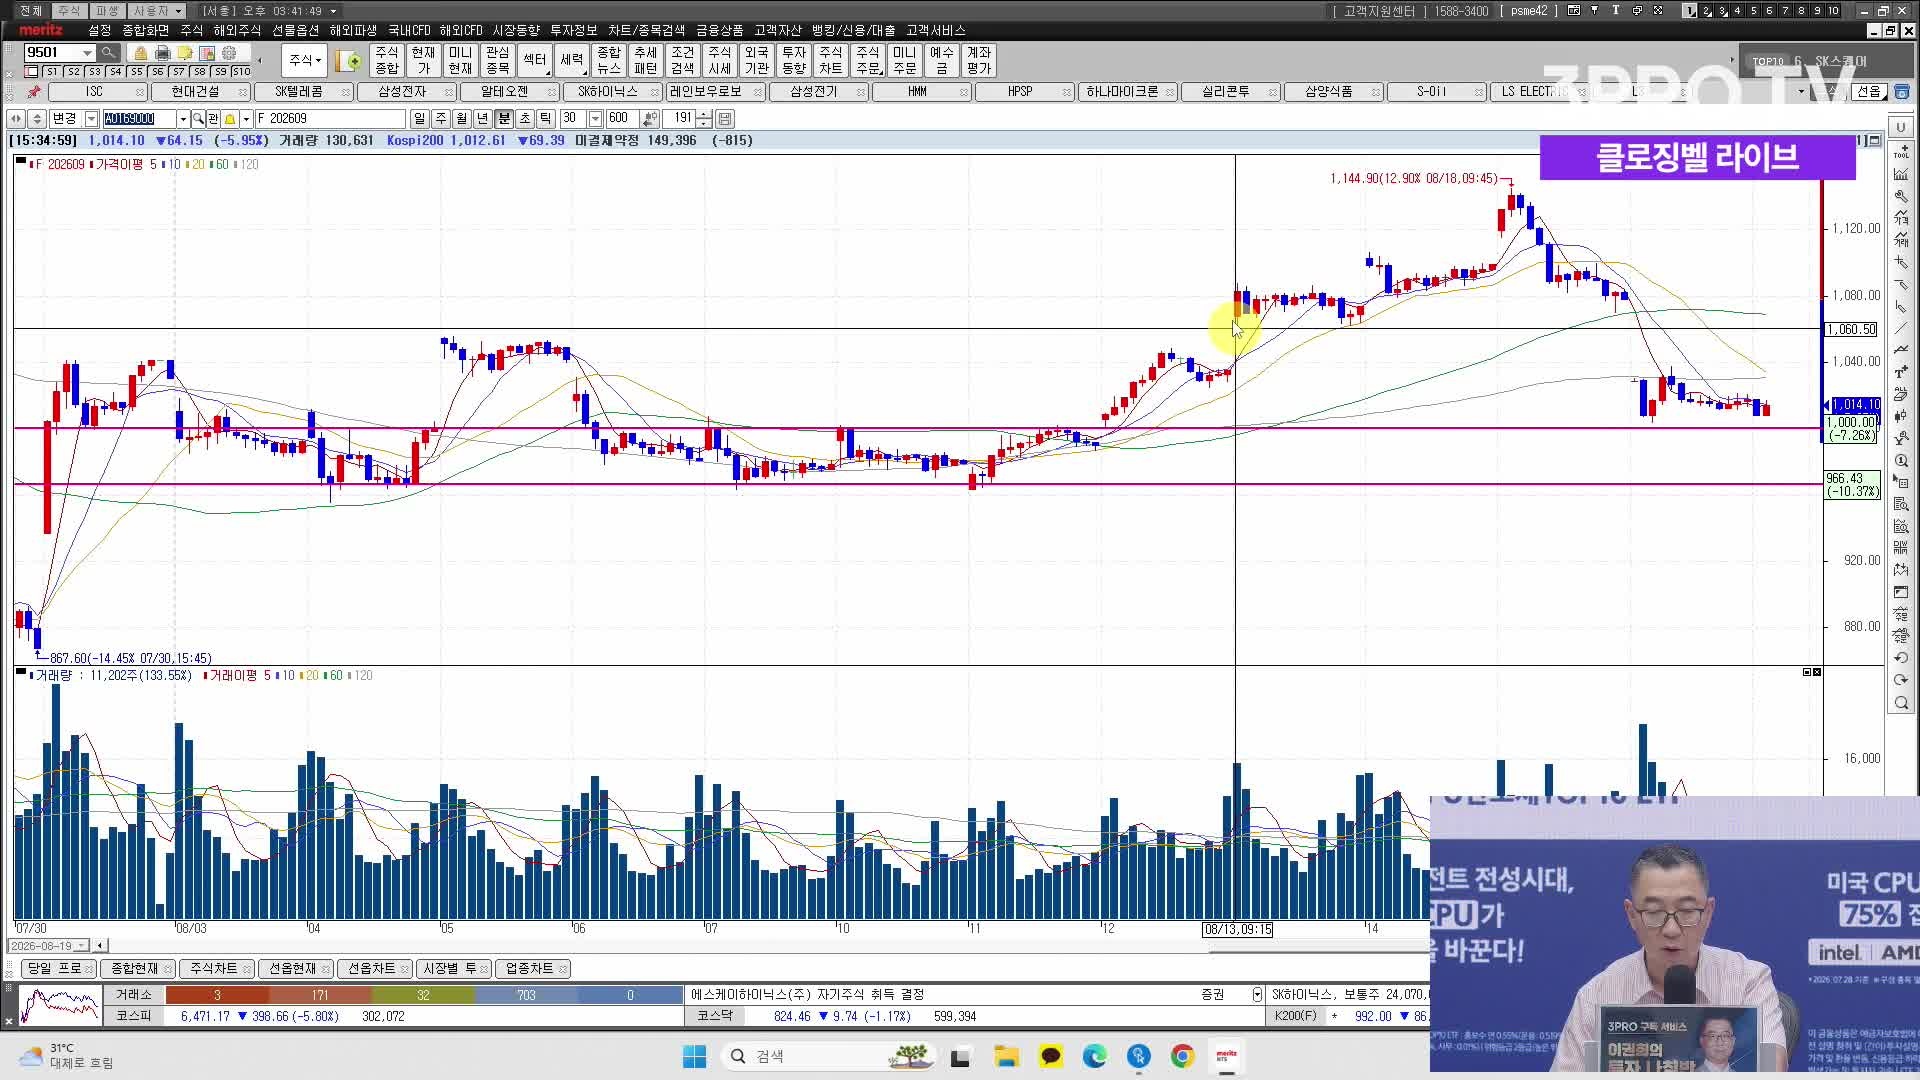The width and height of the screenshot is (1920, 1080).
Task: Select the trend line drawing tool
Action: pyautogui.click(x=1901, y=329)
